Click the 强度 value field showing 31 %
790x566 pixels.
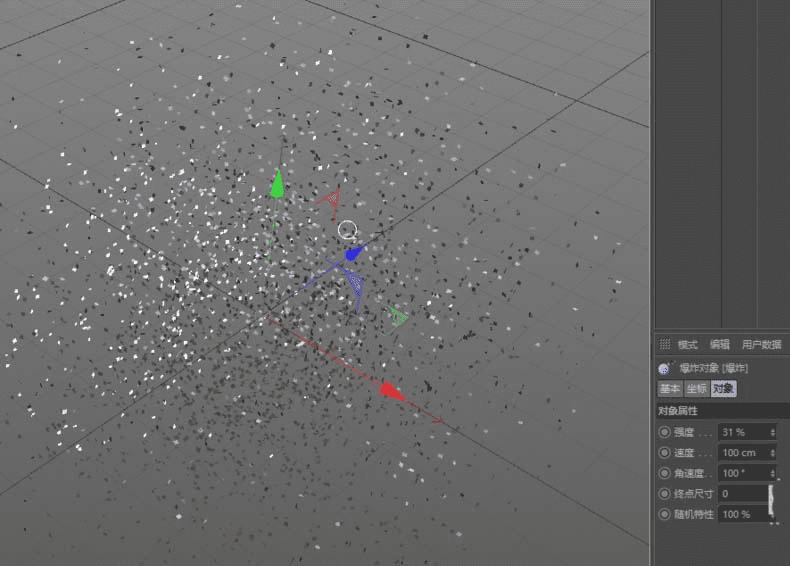(x=747, y=432)
